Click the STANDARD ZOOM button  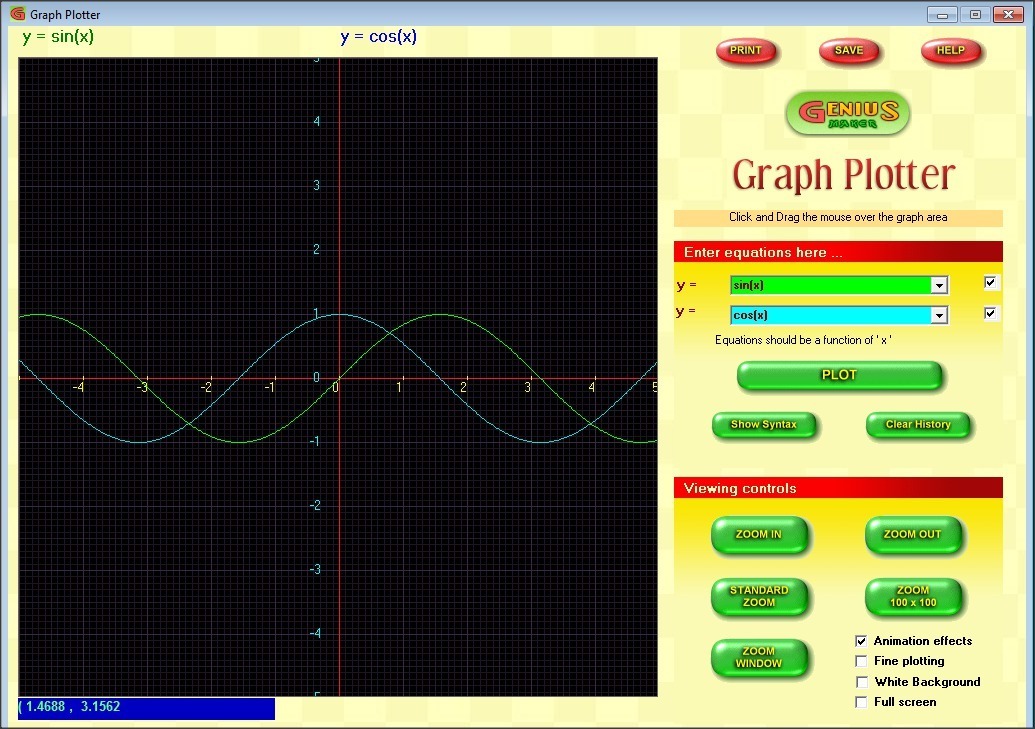coord(759,596)
